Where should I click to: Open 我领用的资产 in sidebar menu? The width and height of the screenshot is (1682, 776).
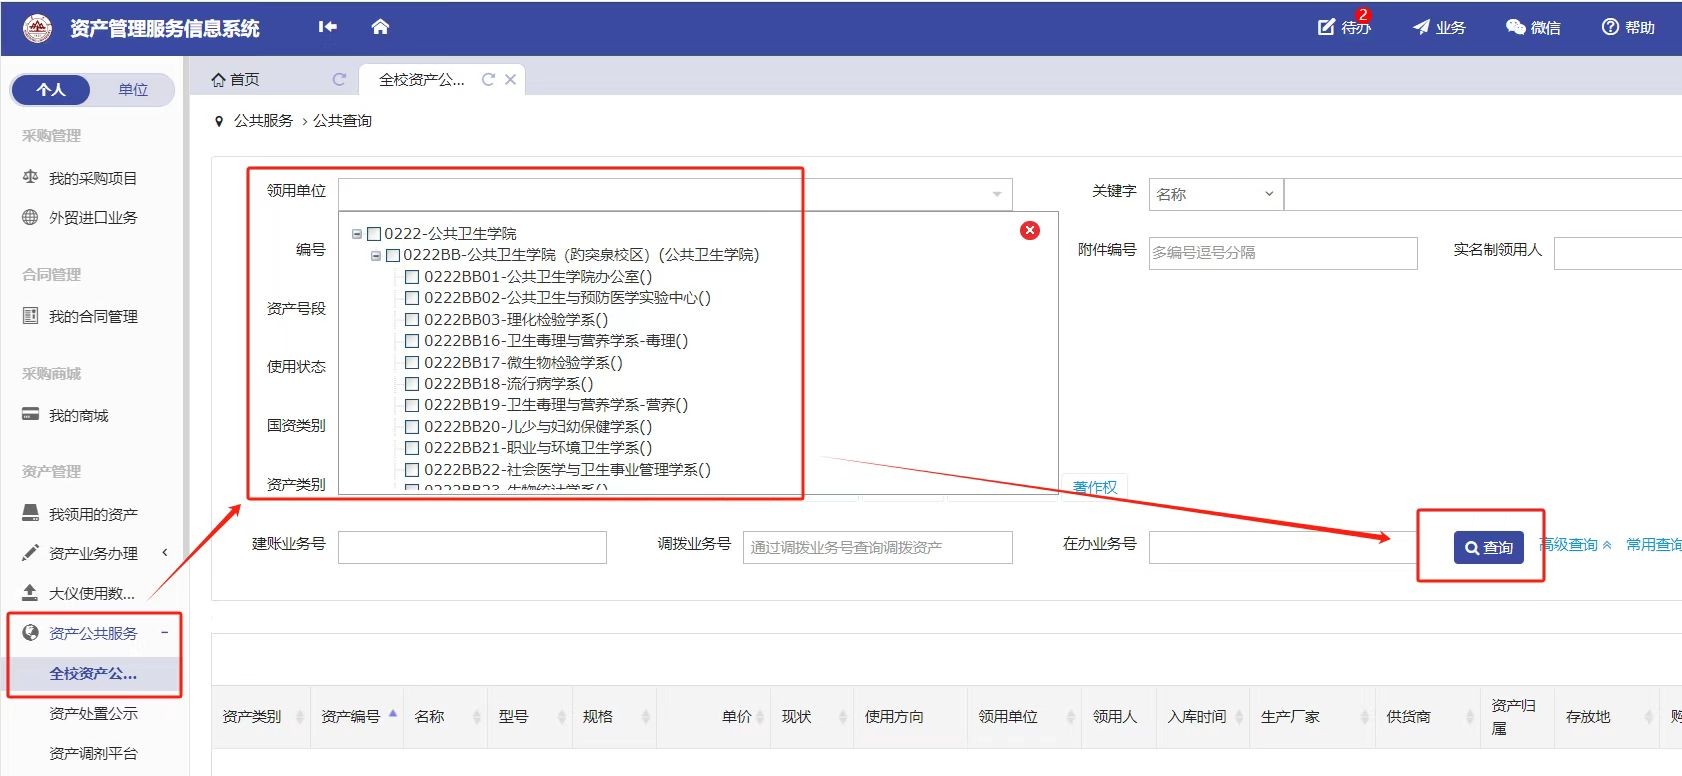coord(93,514)
